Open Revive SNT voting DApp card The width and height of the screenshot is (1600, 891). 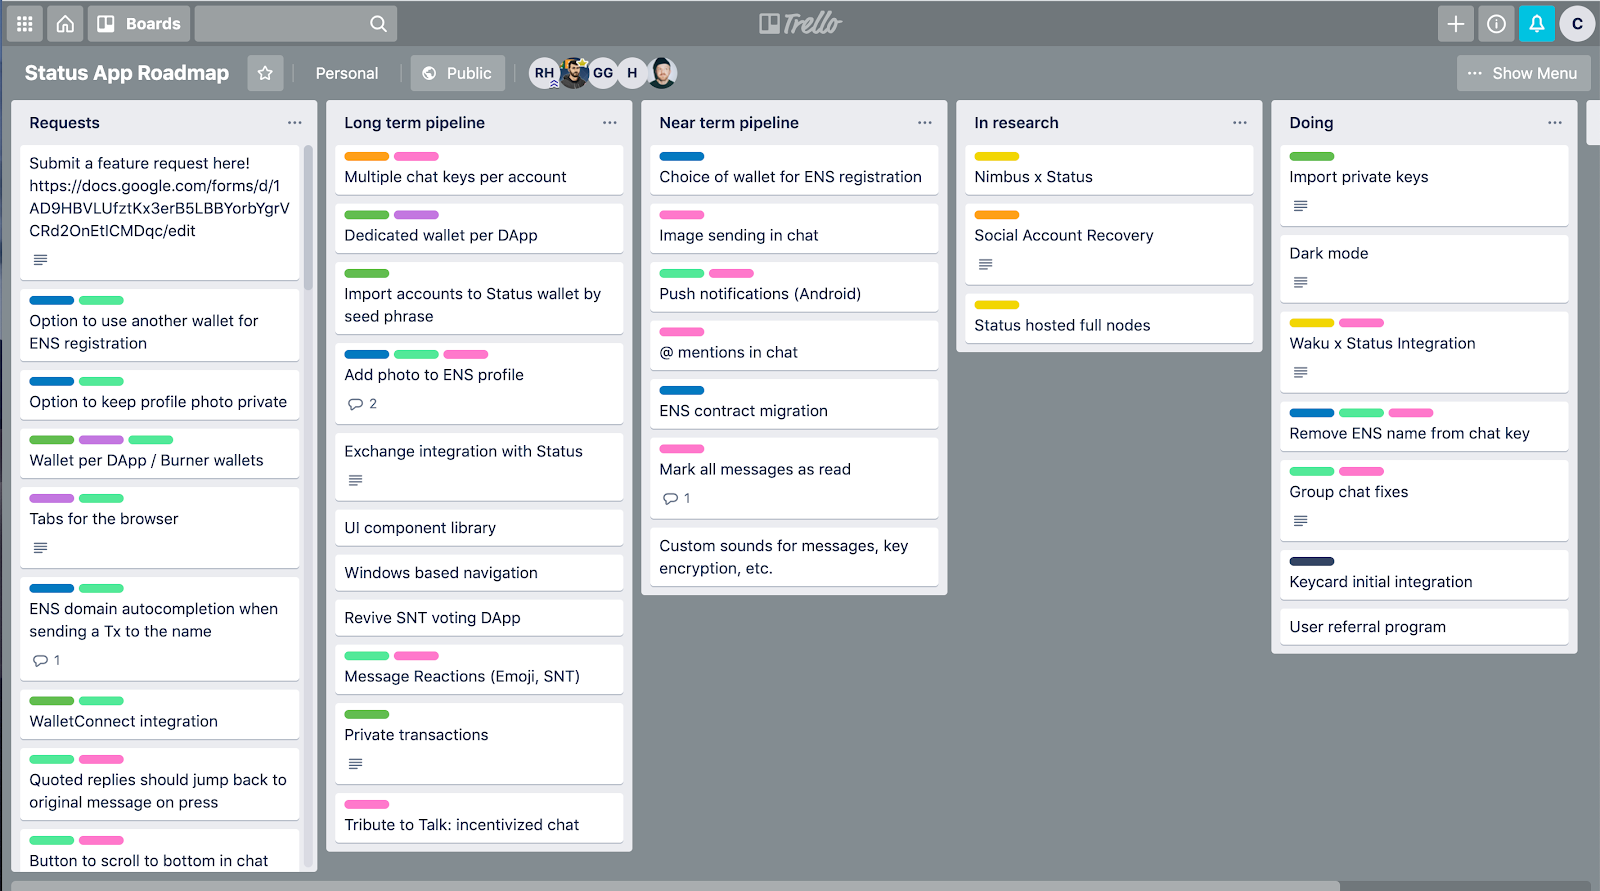click(x=479, y=618)
